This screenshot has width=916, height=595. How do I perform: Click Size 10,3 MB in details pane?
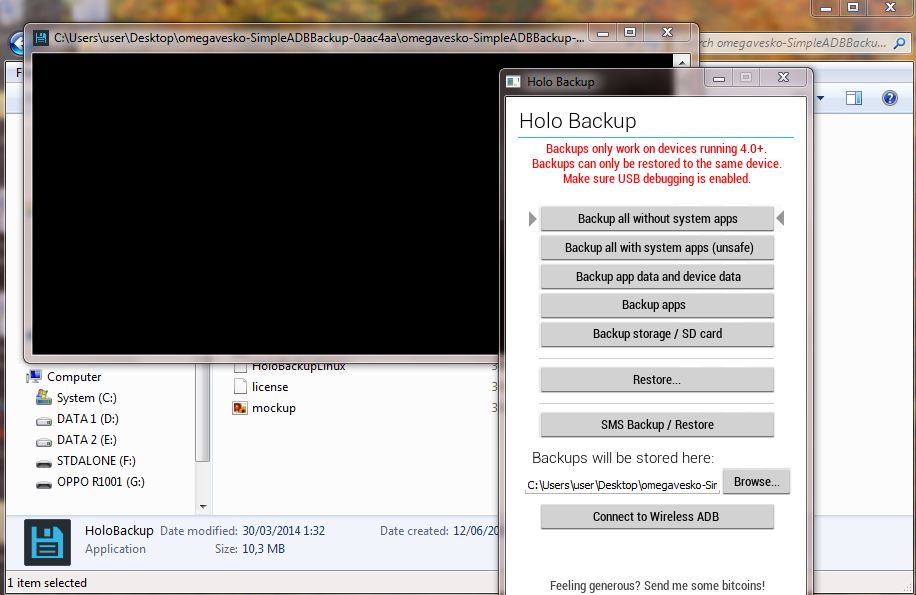tap(263, 549)
